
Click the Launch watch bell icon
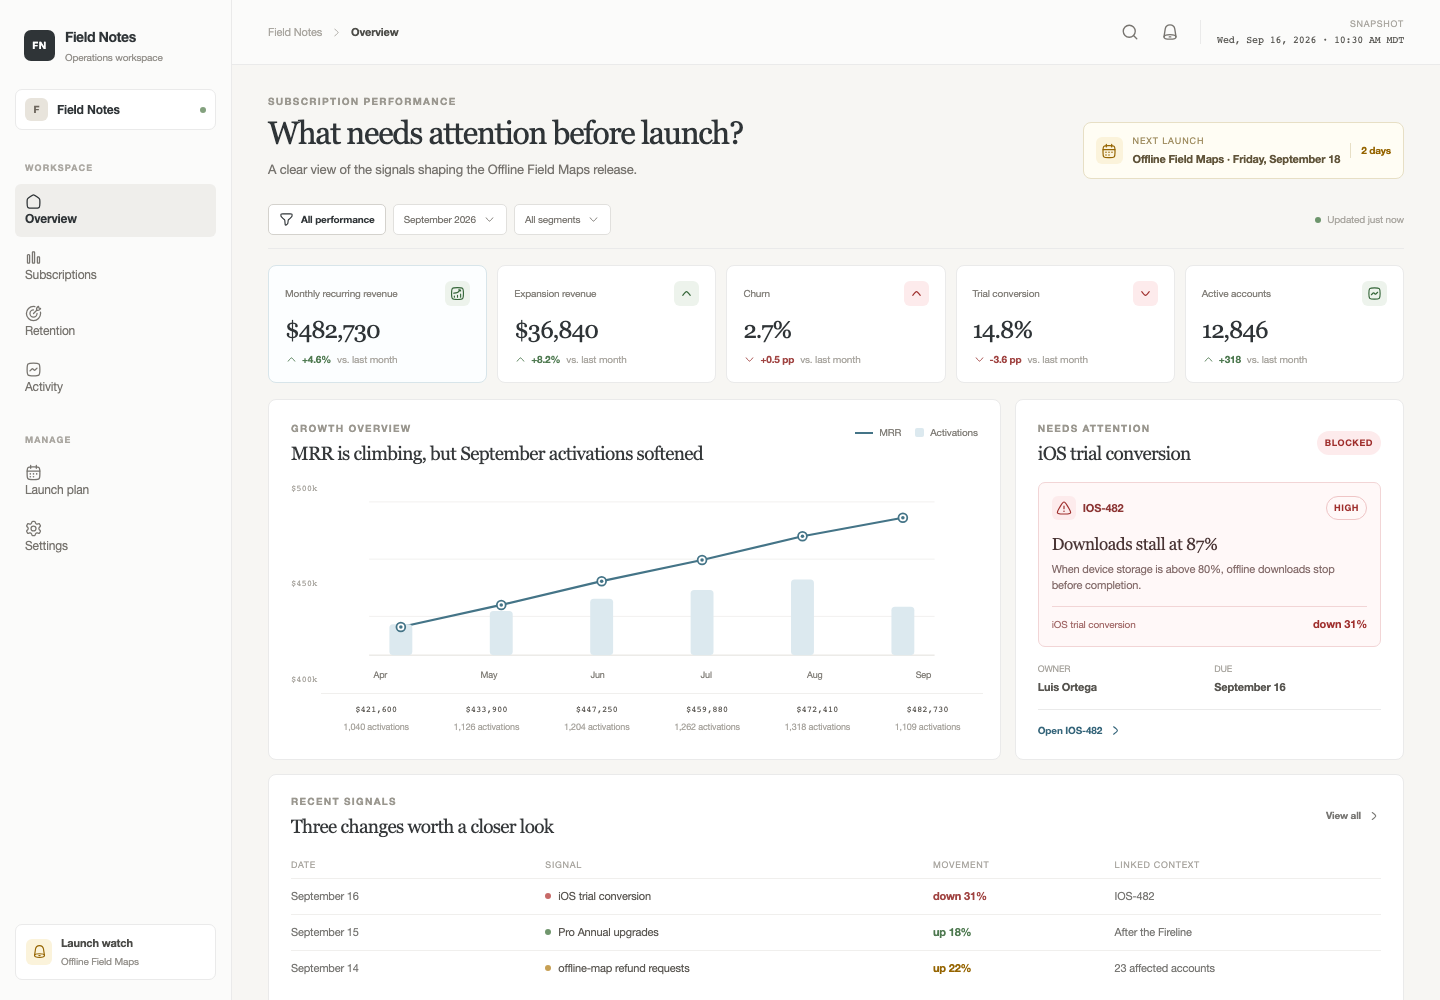coord(39,952)
